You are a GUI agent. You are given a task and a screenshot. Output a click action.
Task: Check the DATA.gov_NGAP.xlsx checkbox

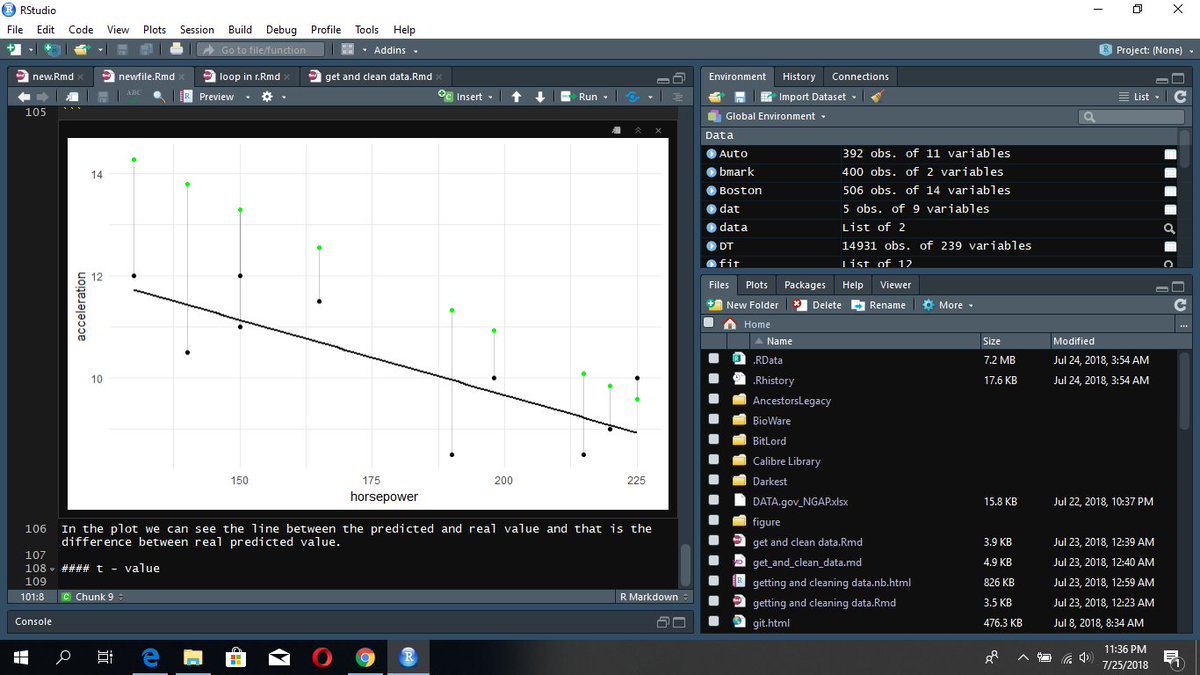(714, 501)
